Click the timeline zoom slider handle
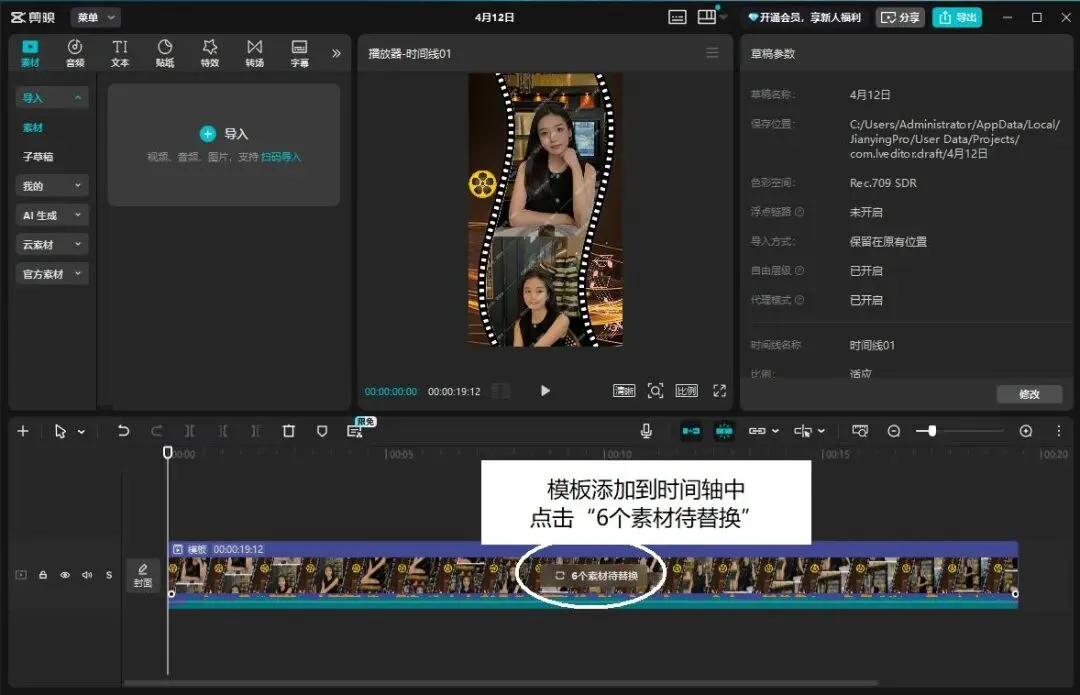The image size is (1080, 695). [931, 431]
